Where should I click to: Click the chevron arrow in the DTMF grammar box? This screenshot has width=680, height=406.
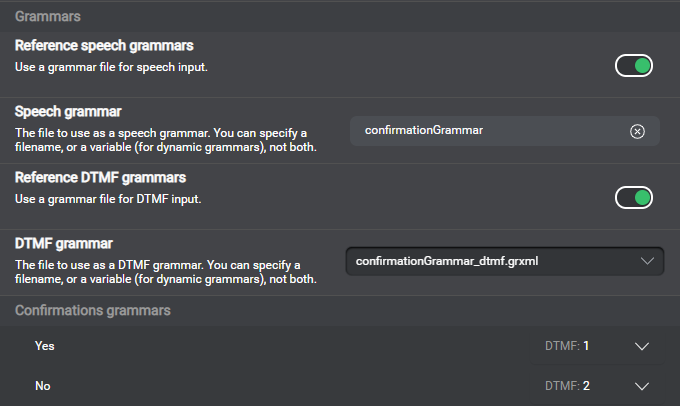click(x=644, y=262)
